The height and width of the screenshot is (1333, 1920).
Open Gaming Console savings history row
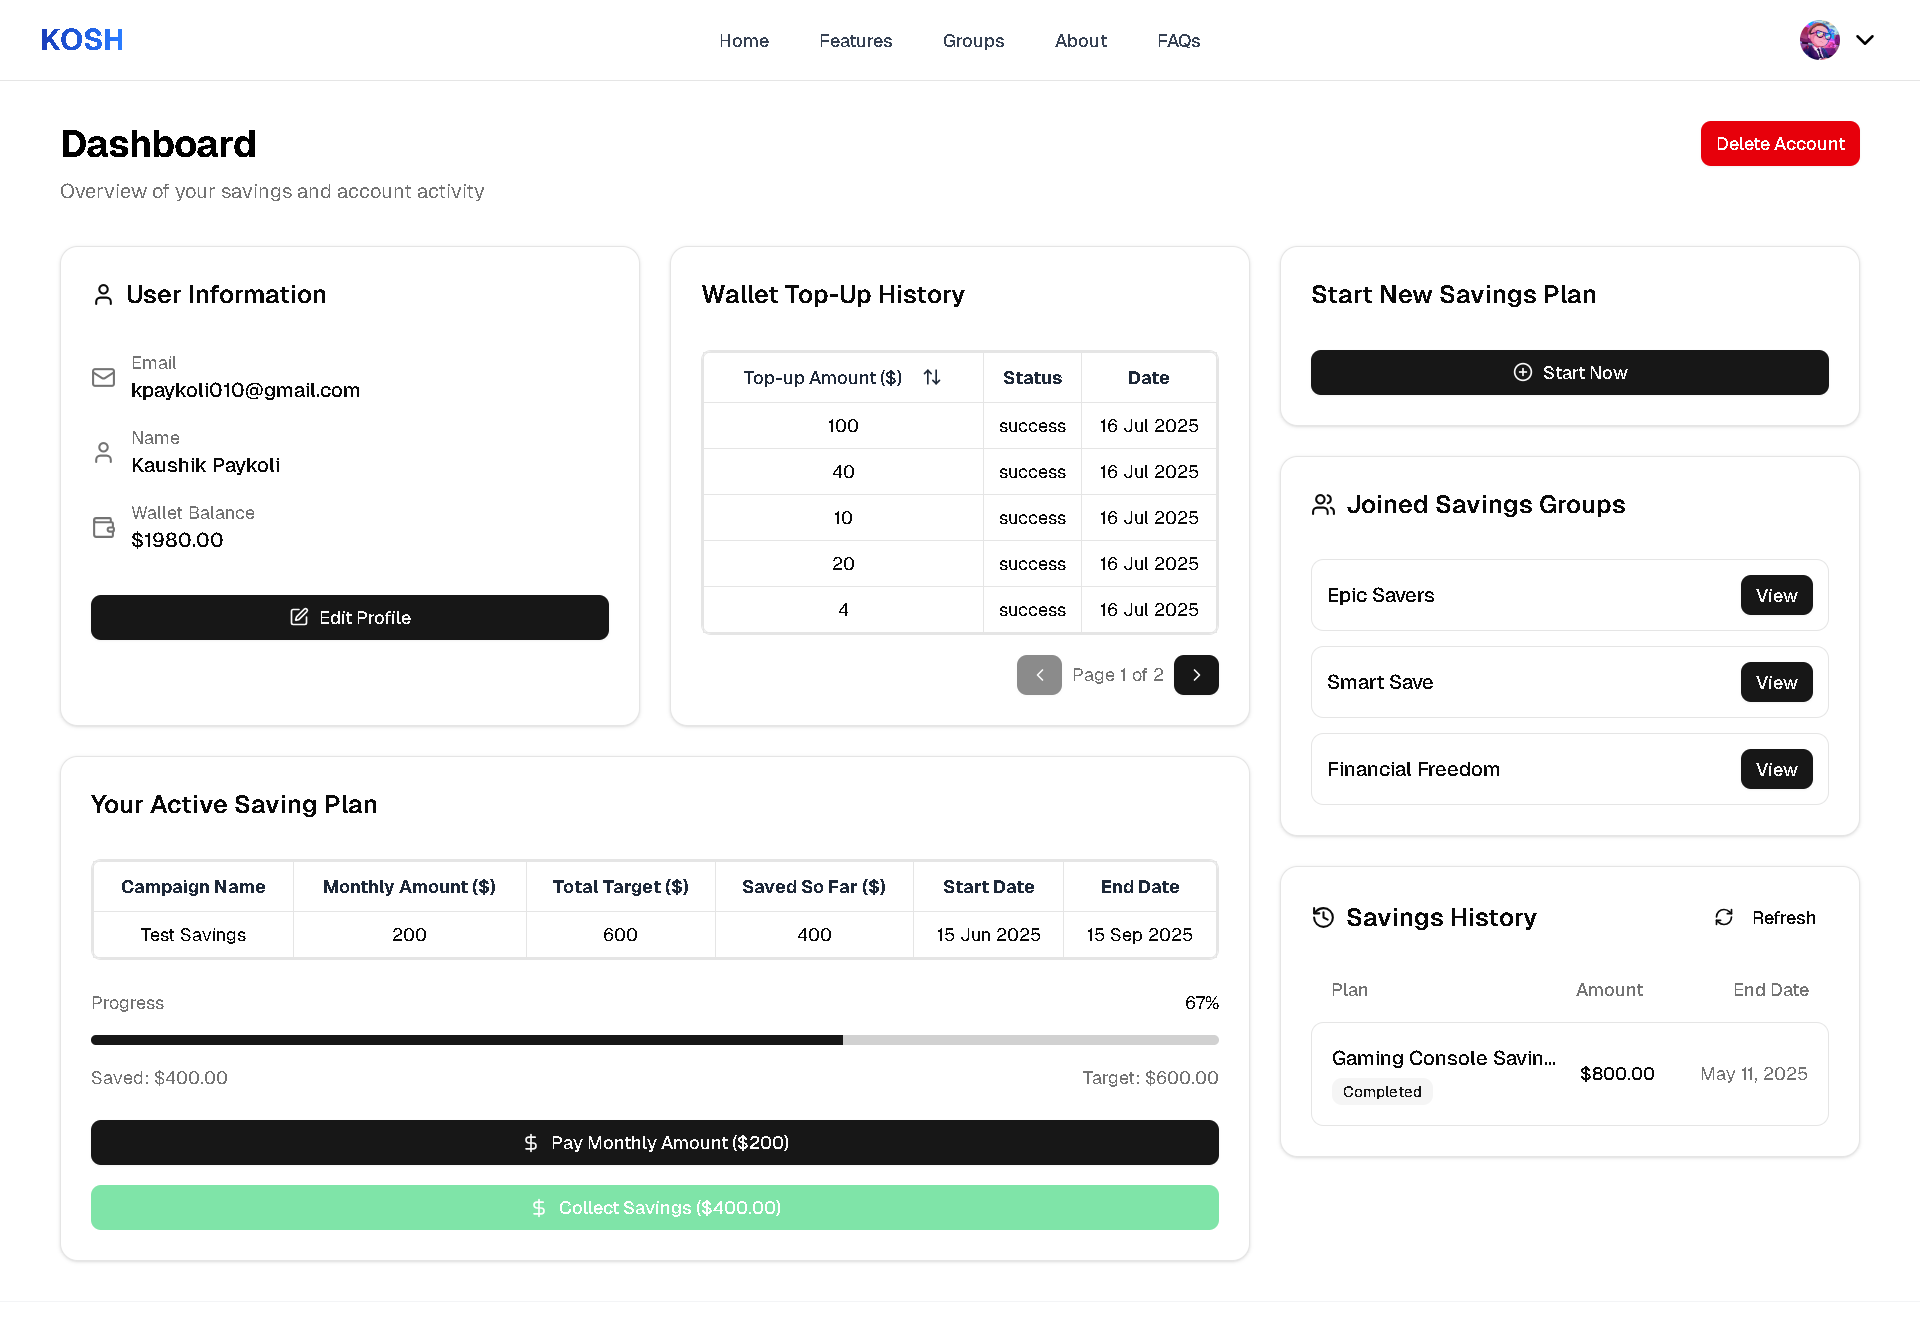click(1569, 1073)
